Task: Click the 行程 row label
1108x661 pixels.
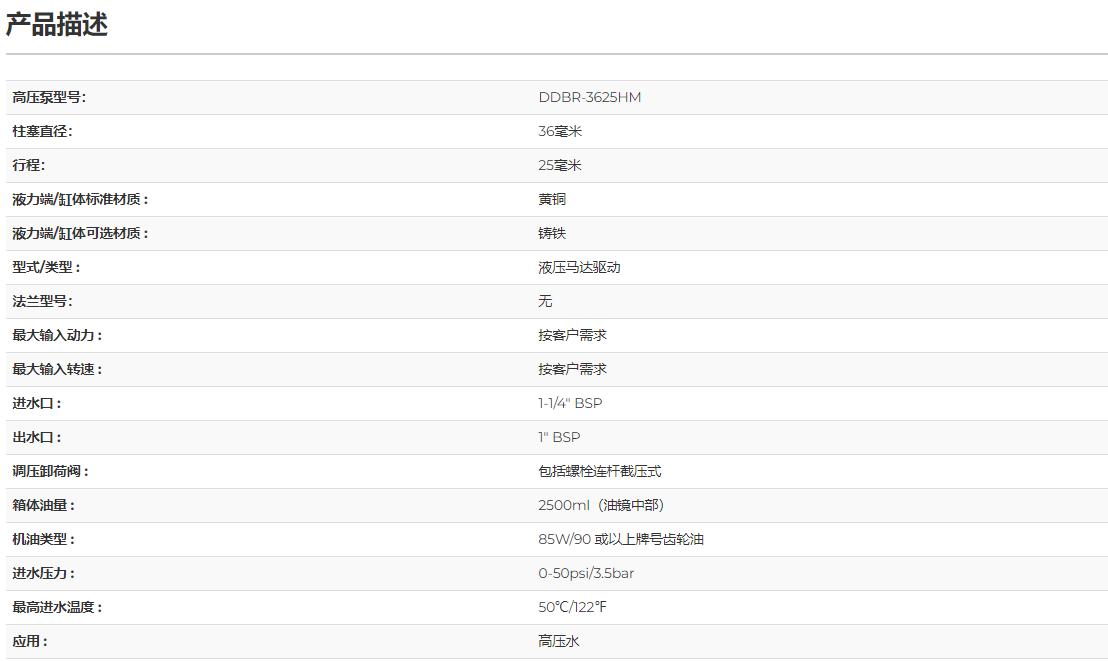Action: (x=28, y=165)
